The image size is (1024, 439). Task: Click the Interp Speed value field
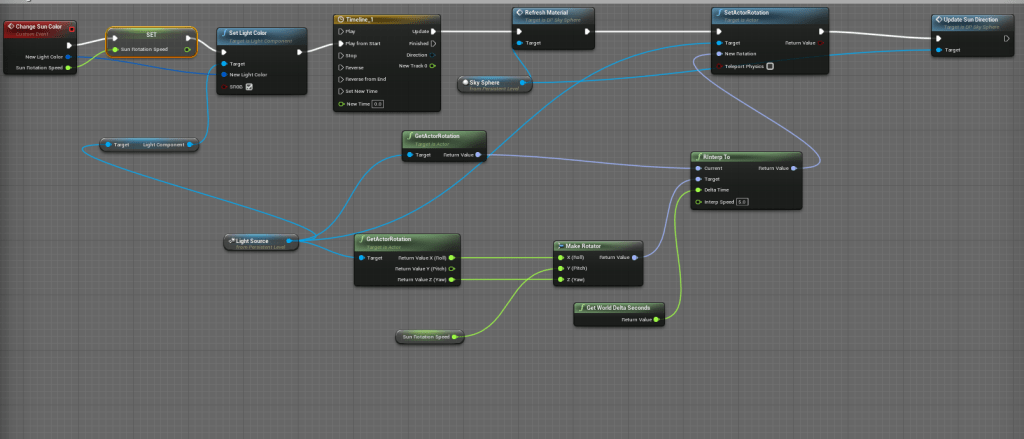pos(743,202)
